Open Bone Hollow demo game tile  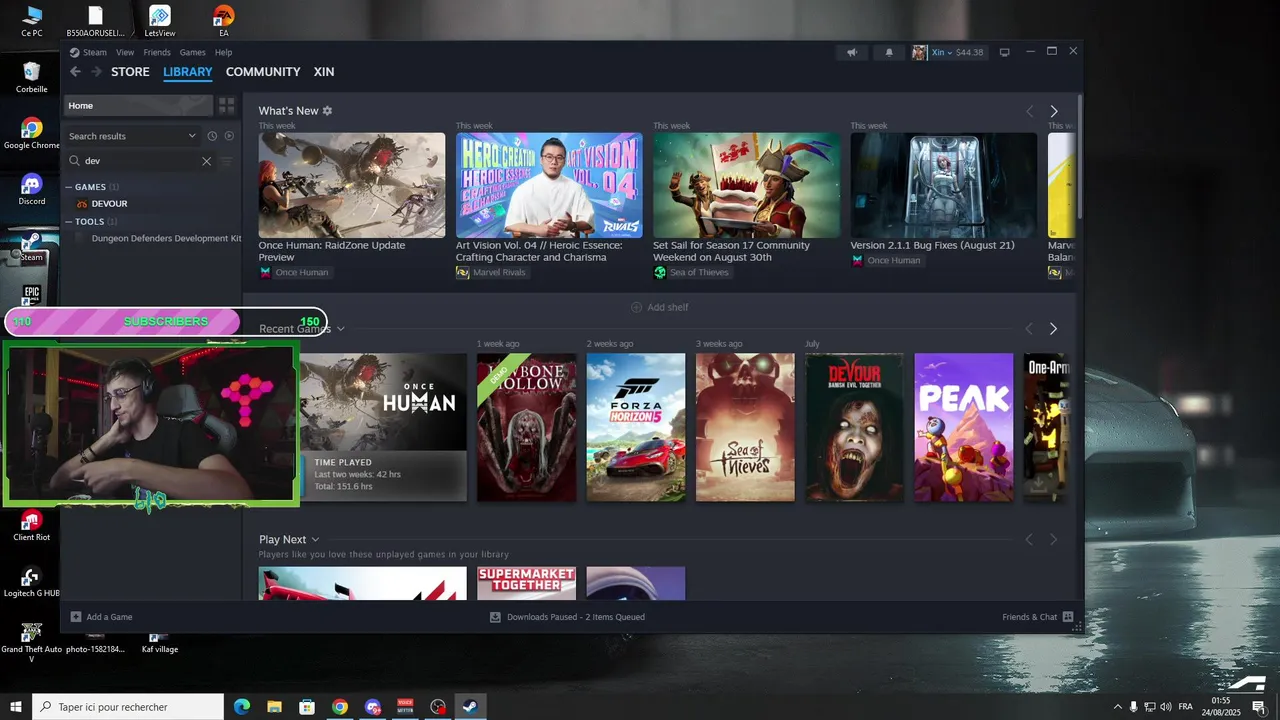coord(526,427)
